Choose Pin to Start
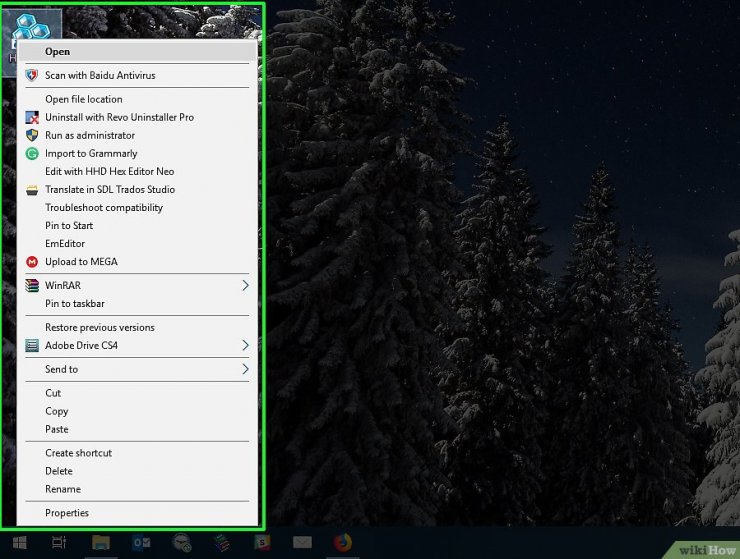This screenshot has width=740, height=559. [137, 225]
